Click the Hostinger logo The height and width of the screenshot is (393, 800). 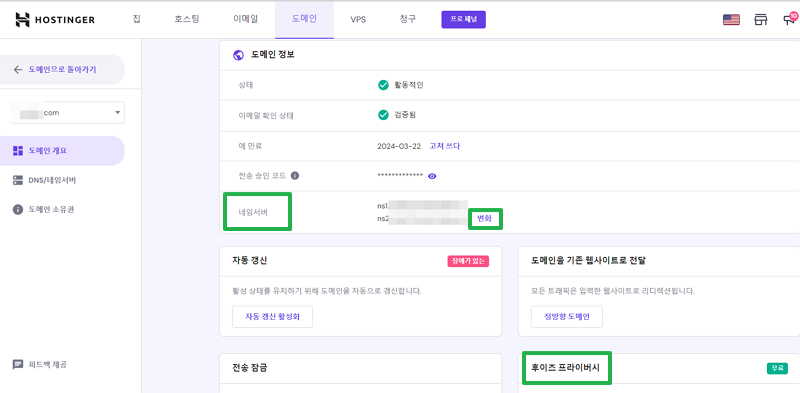click(55, 20)
